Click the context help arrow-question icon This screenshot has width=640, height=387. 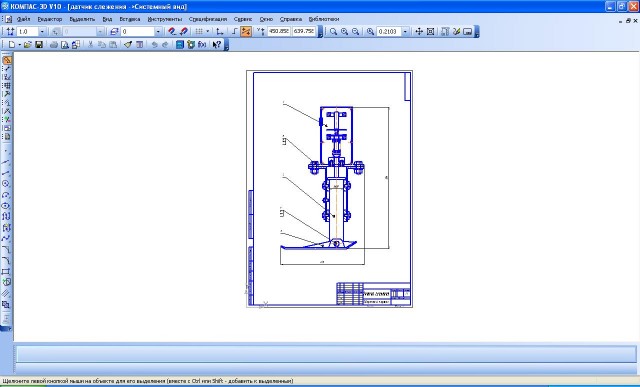[217, 44]
